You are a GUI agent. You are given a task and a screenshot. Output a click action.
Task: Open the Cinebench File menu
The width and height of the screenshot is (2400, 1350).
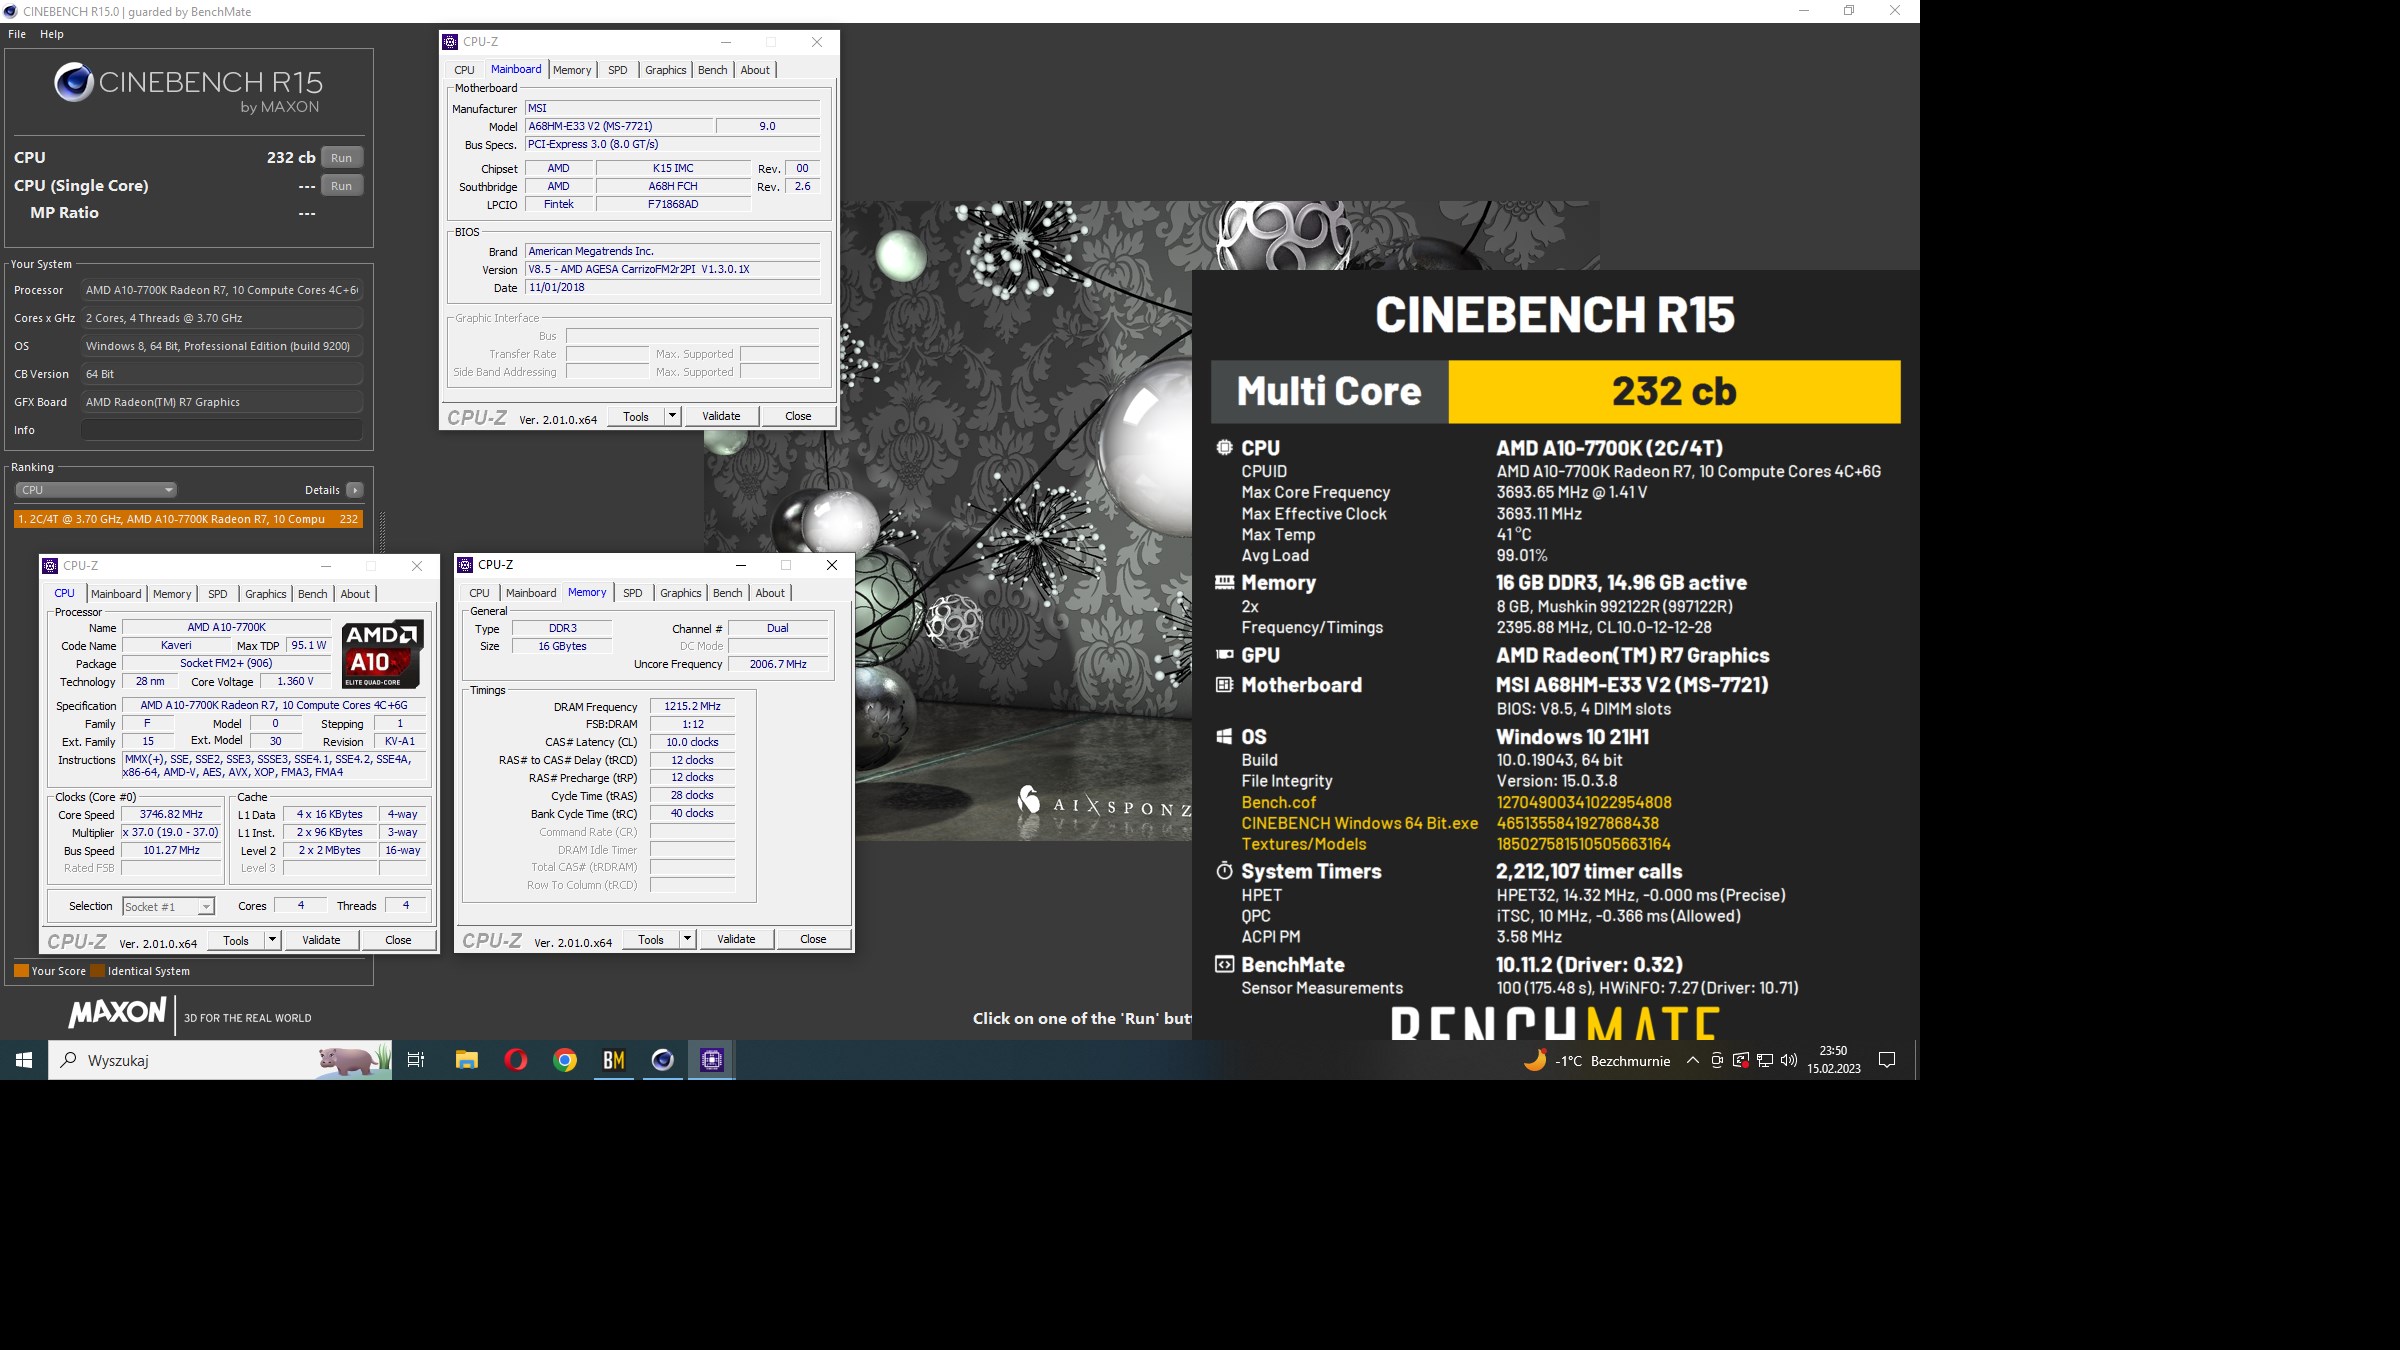tap(17, 34)
